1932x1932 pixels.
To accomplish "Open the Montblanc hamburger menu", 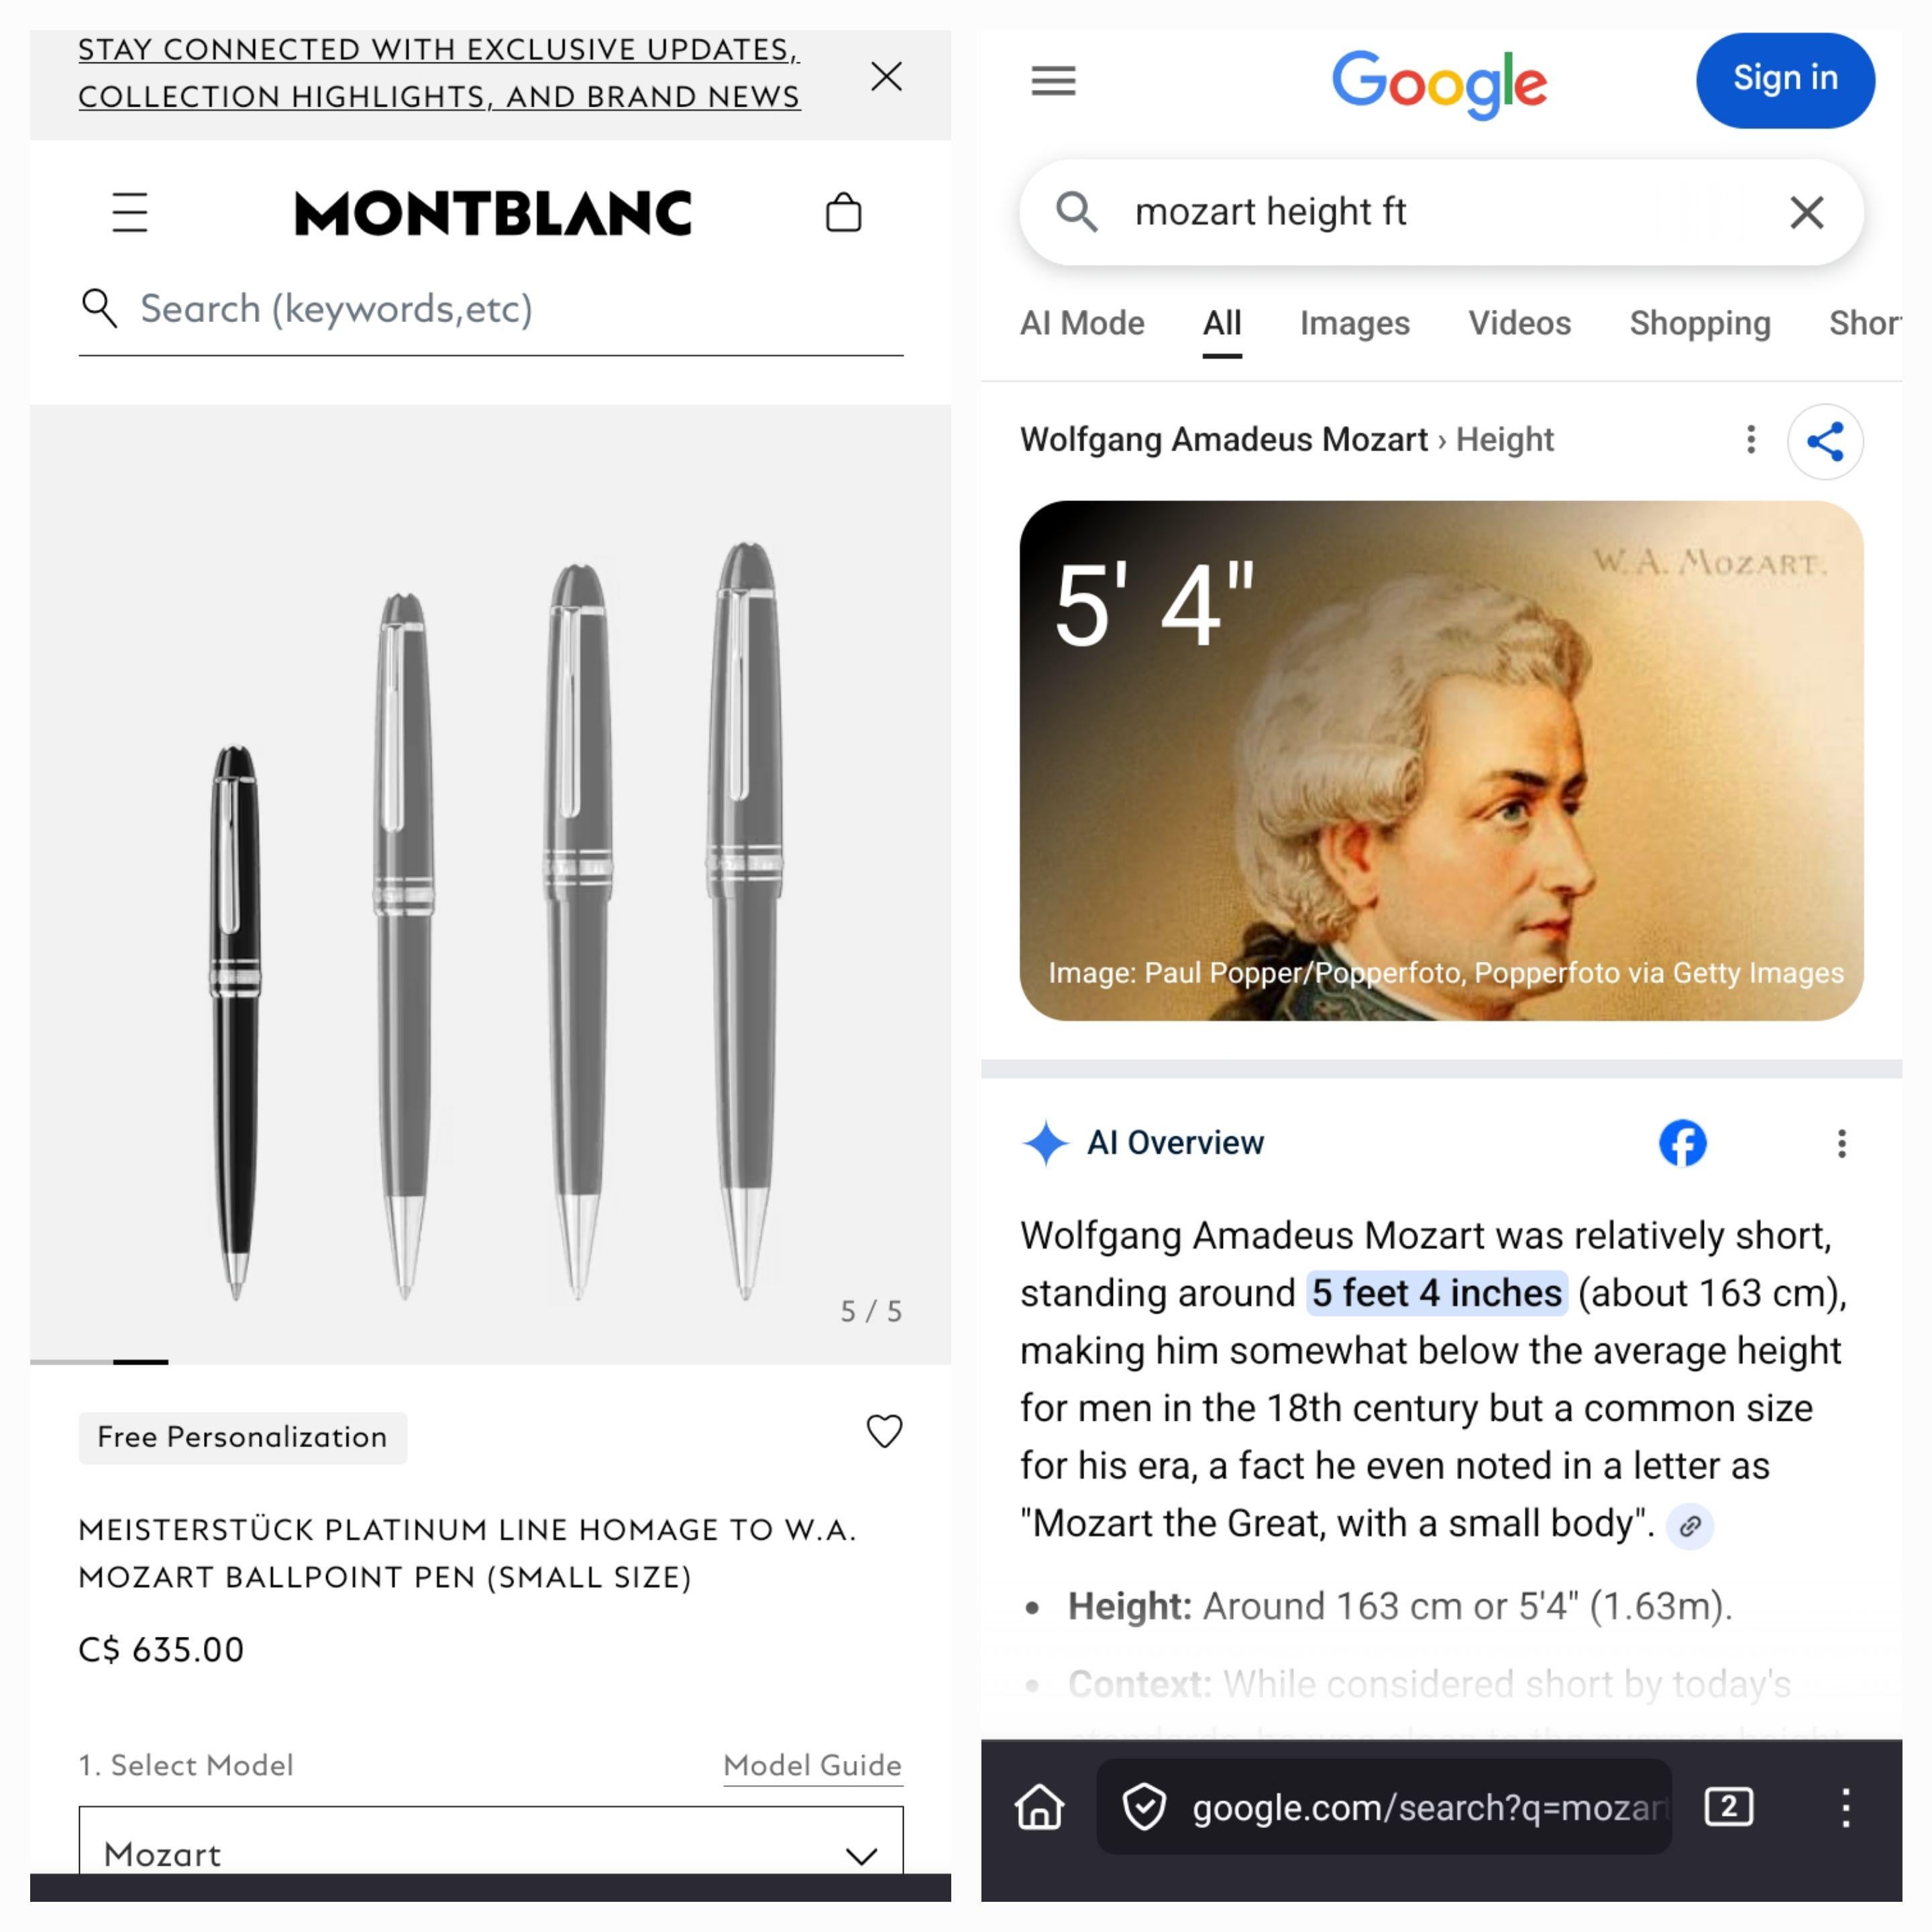I will point(130,212).
